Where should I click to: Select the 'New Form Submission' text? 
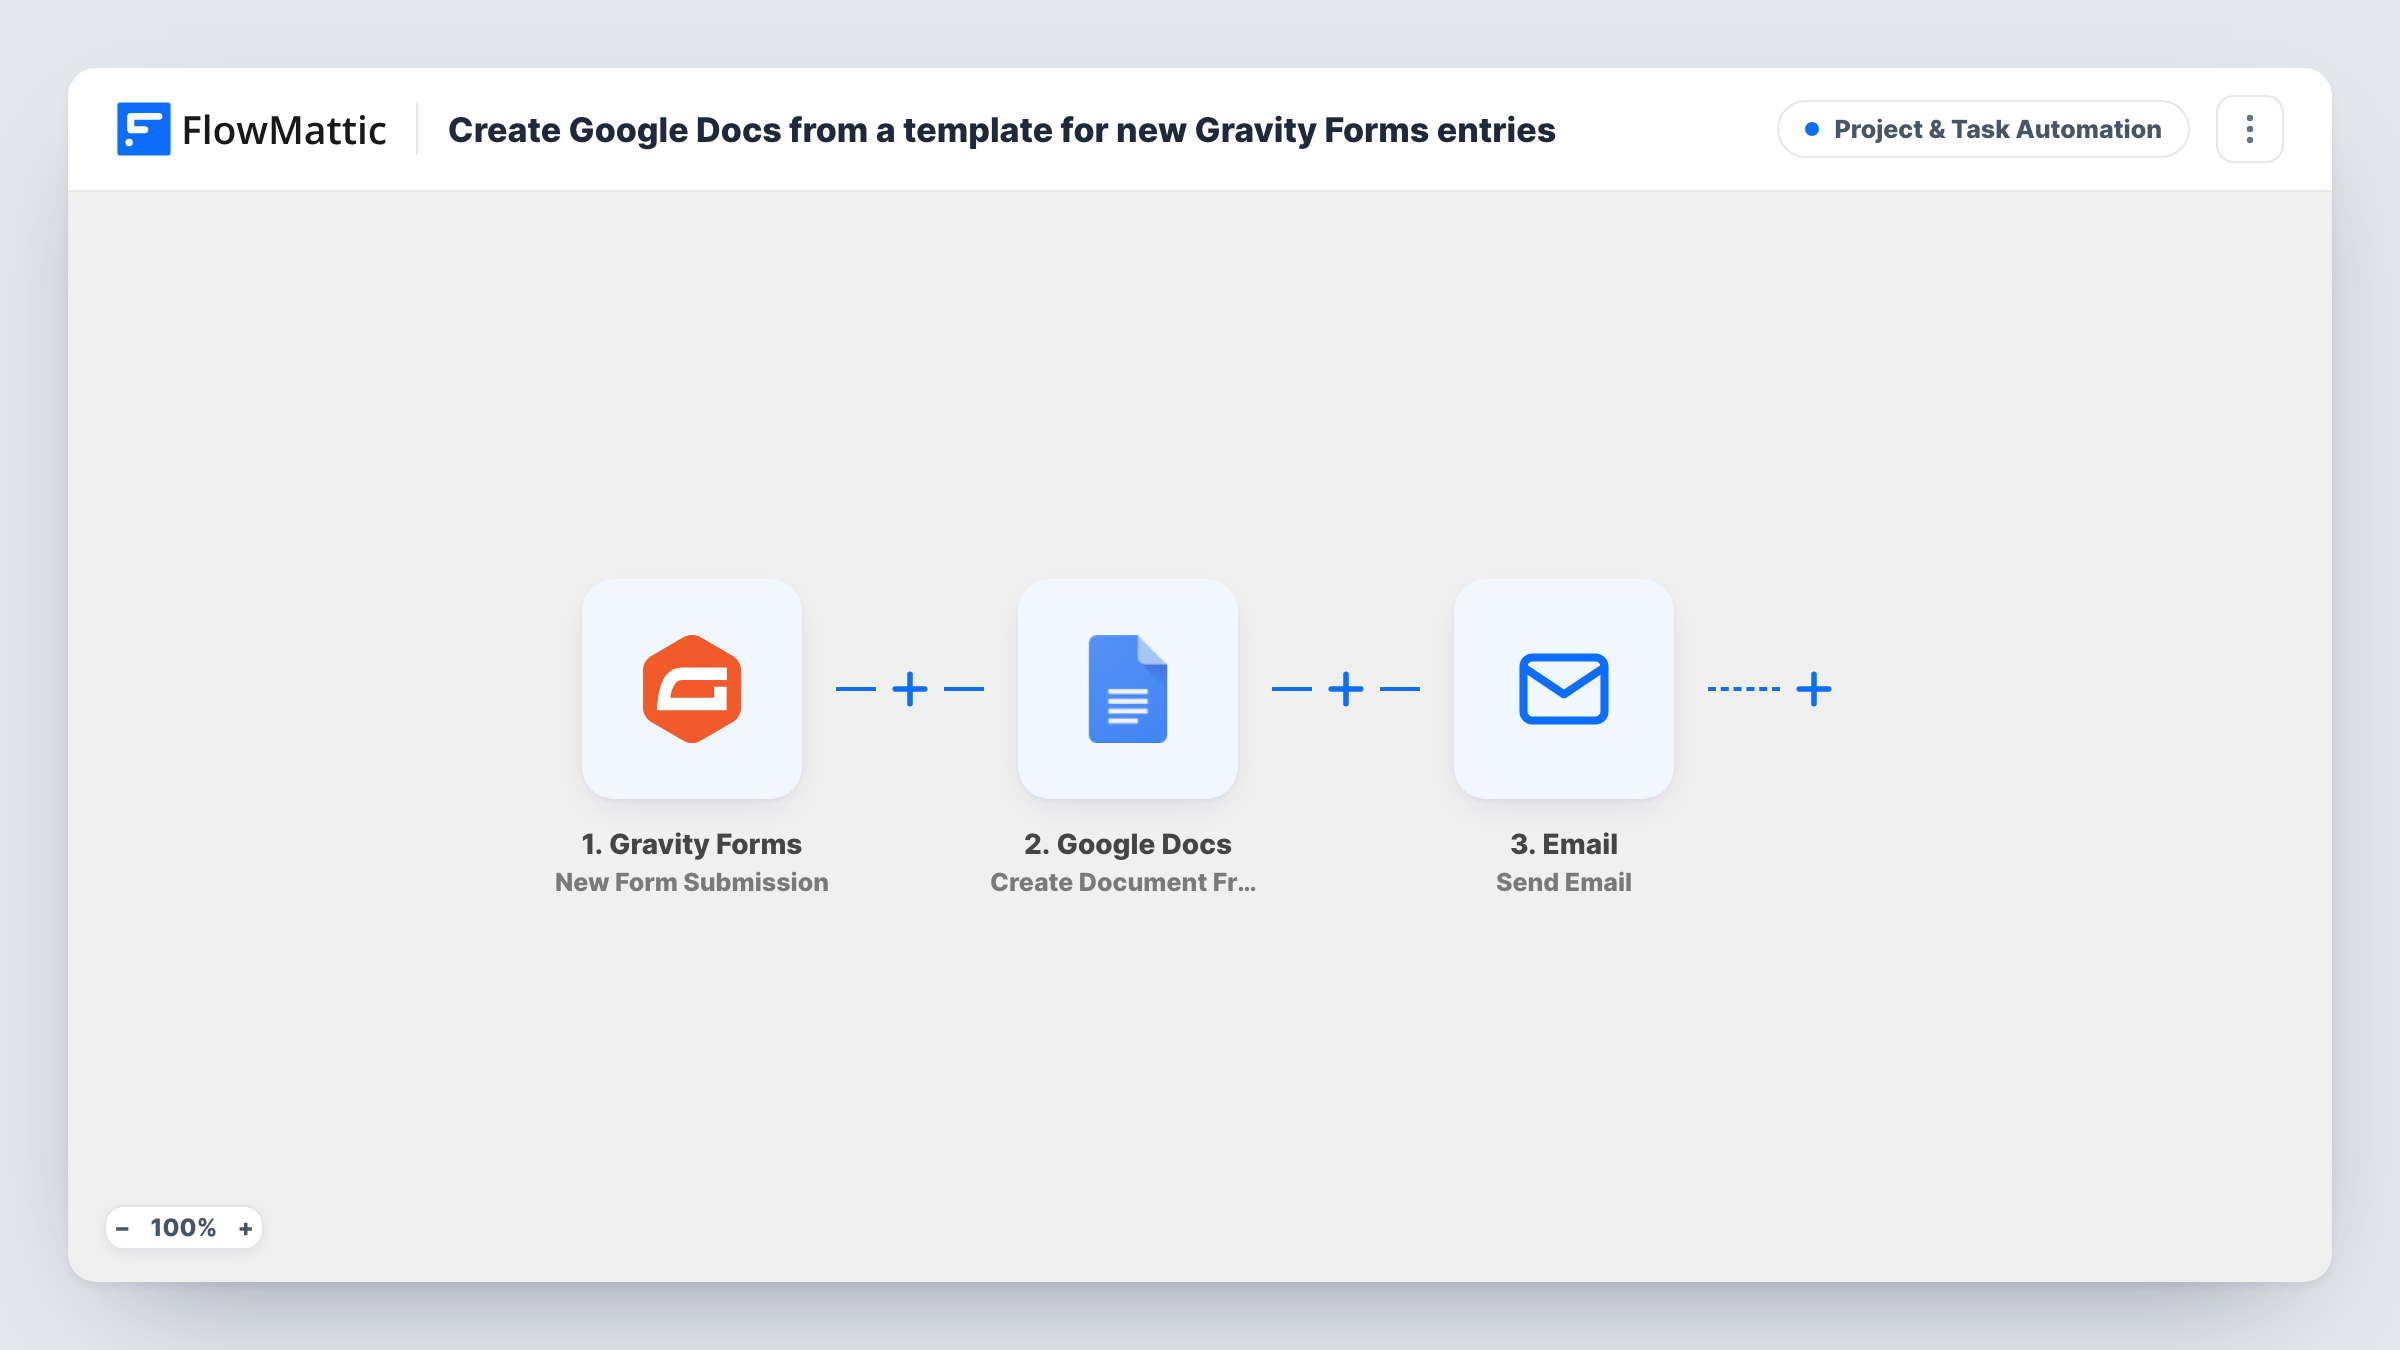(691, 882)
